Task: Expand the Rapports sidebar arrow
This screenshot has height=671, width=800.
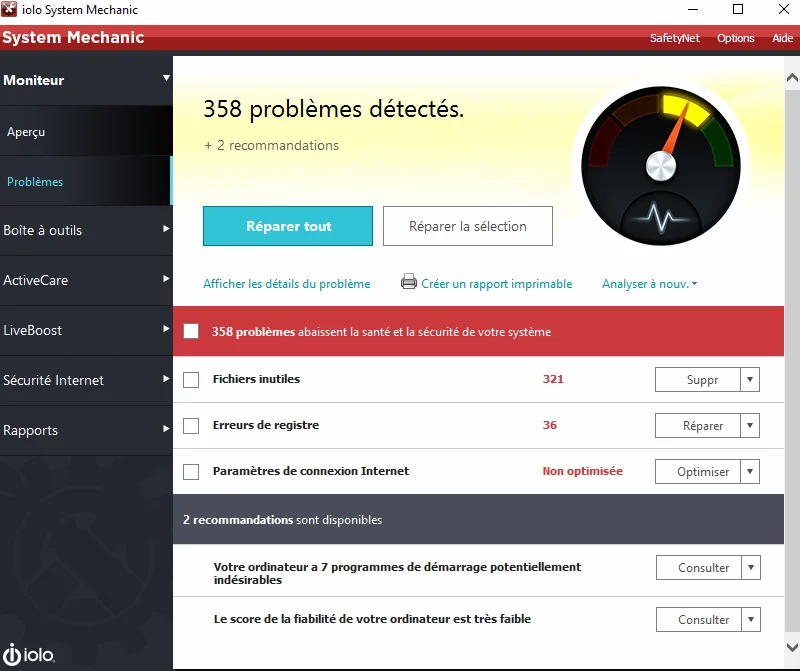Action: pos(166,429)
